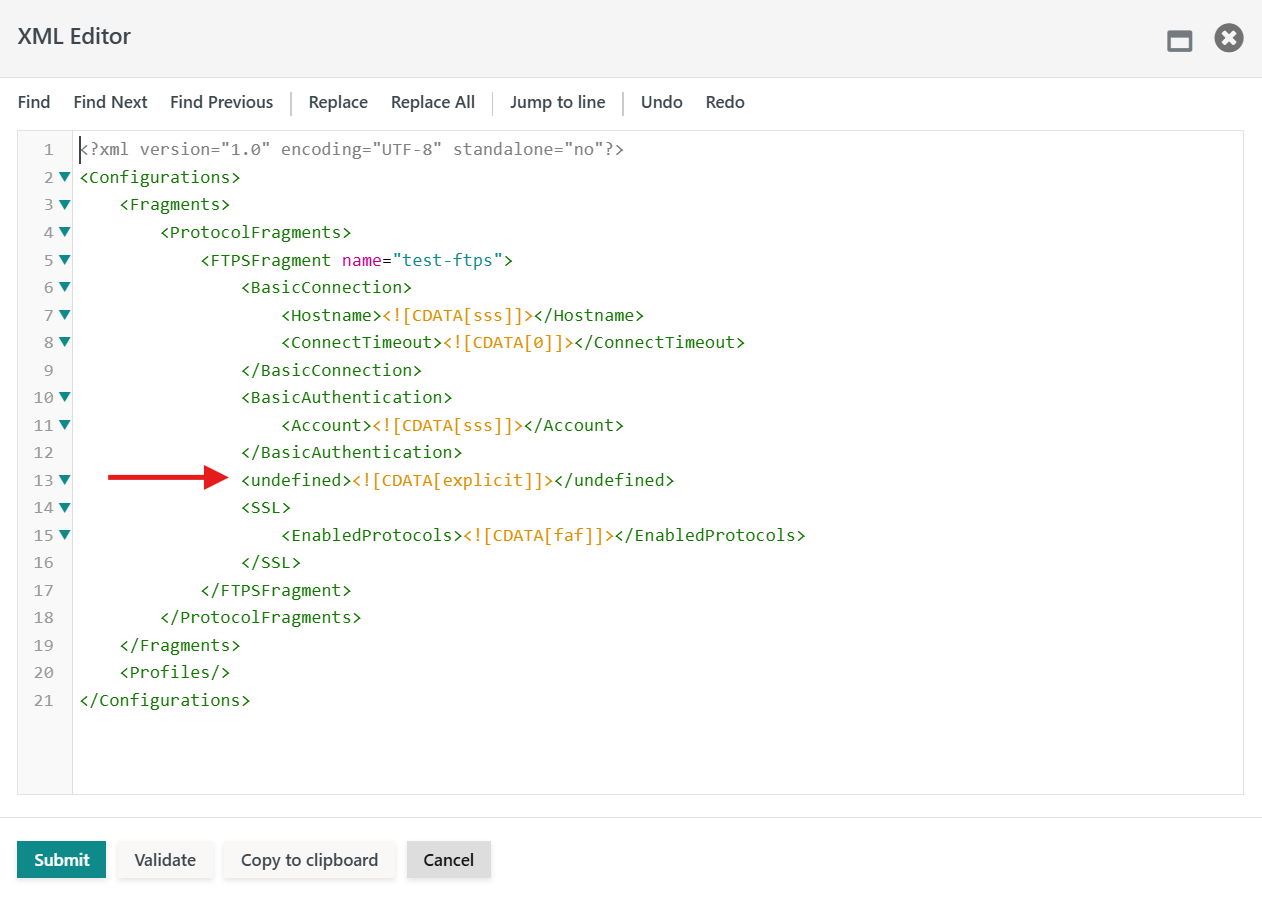Collapse the Configurations node fold arrow
Viewport: 1262px width, 897px height.
(x=65, y=177)
